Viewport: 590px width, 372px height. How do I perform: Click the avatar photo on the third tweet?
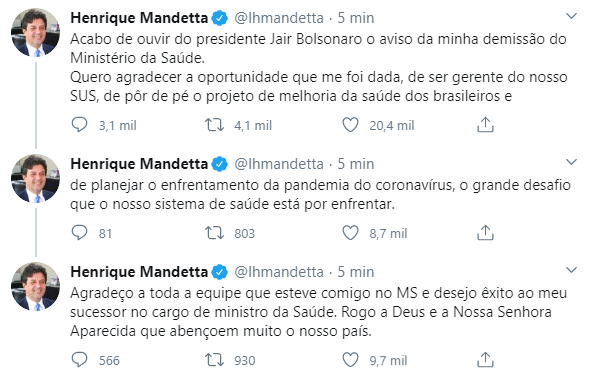point(35,286)
